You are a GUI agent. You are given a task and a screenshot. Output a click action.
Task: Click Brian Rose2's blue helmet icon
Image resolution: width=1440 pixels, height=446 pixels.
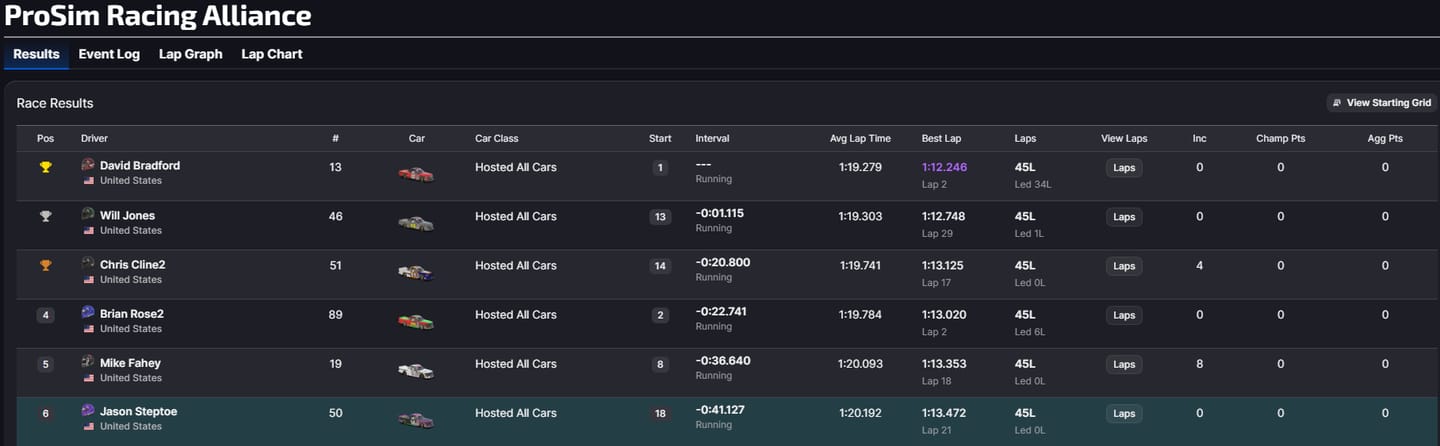[x=88, y=313]
